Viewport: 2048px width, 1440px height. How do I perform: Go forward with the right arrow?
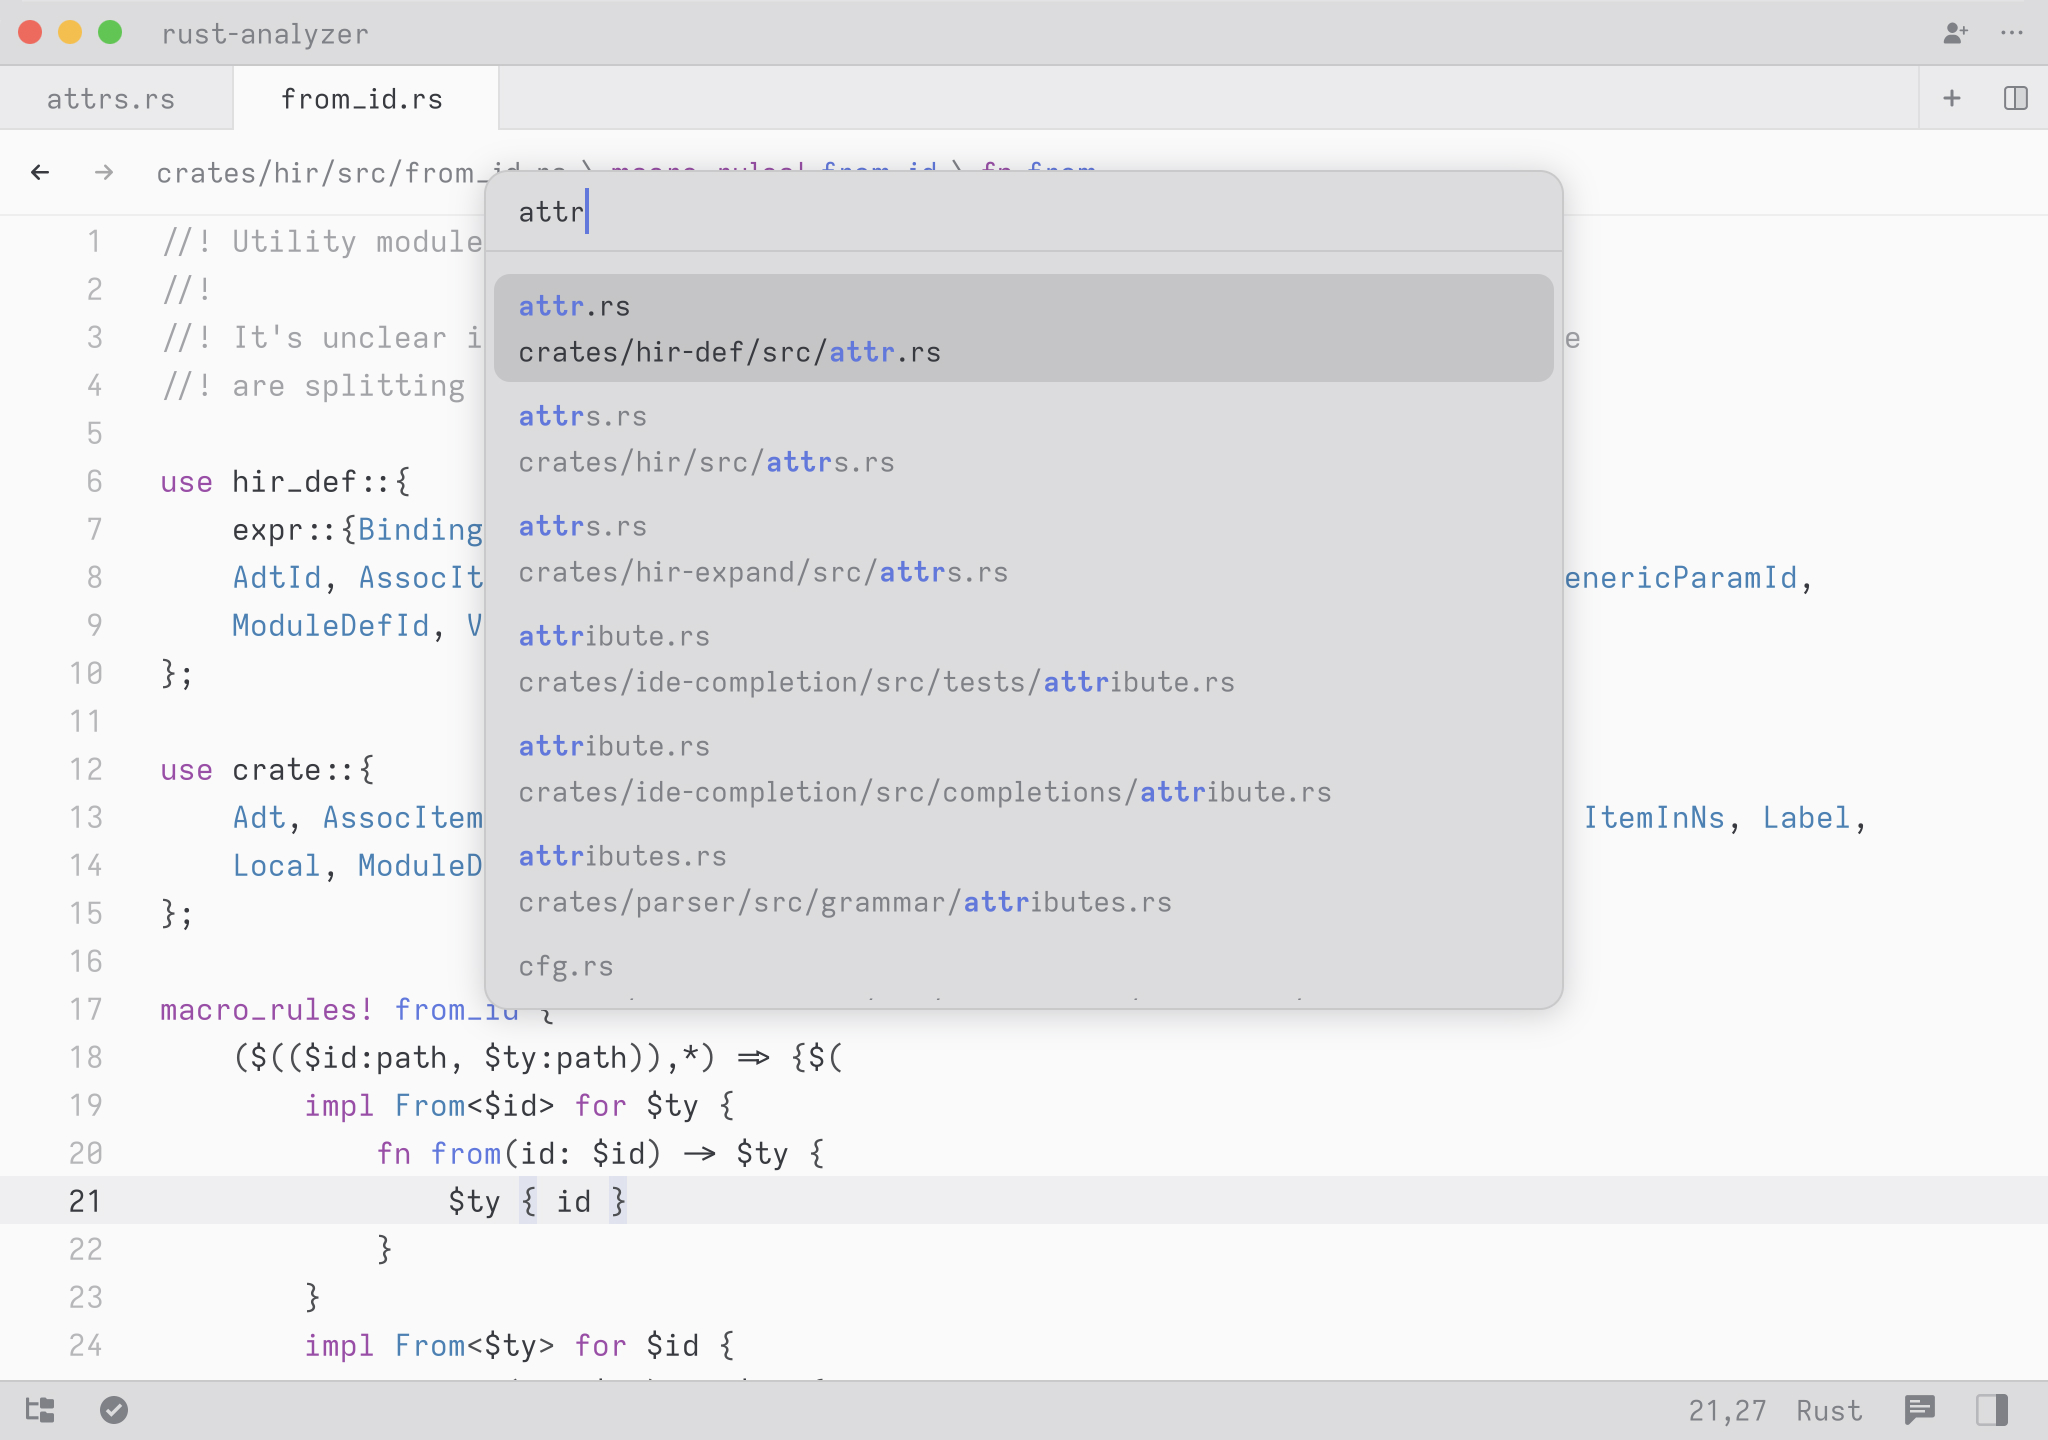[104, 172]
